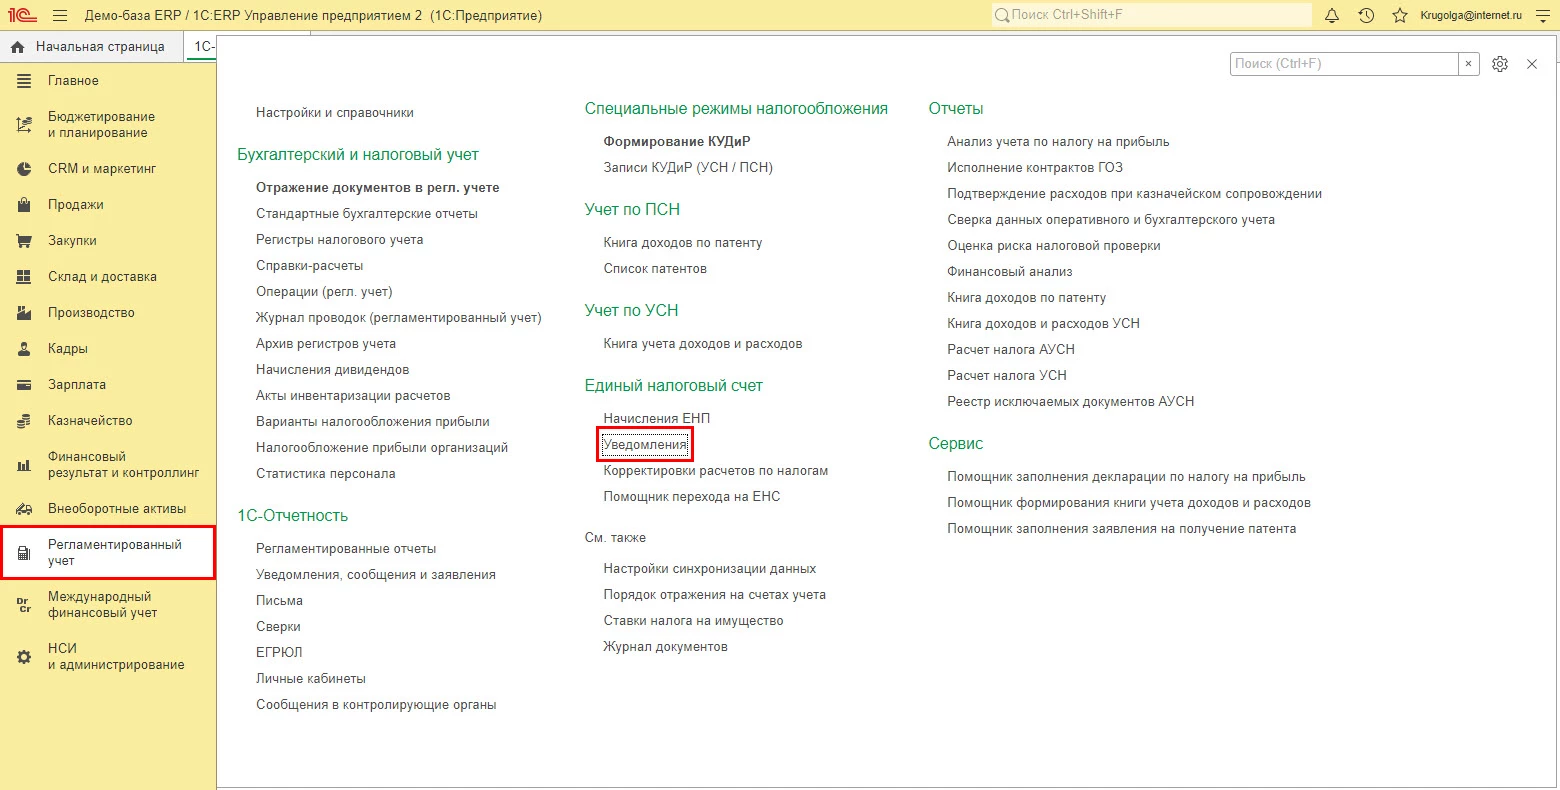Focus the global search field
The width and height of the screenshot is (1560, 790).
click(1151, 15)
